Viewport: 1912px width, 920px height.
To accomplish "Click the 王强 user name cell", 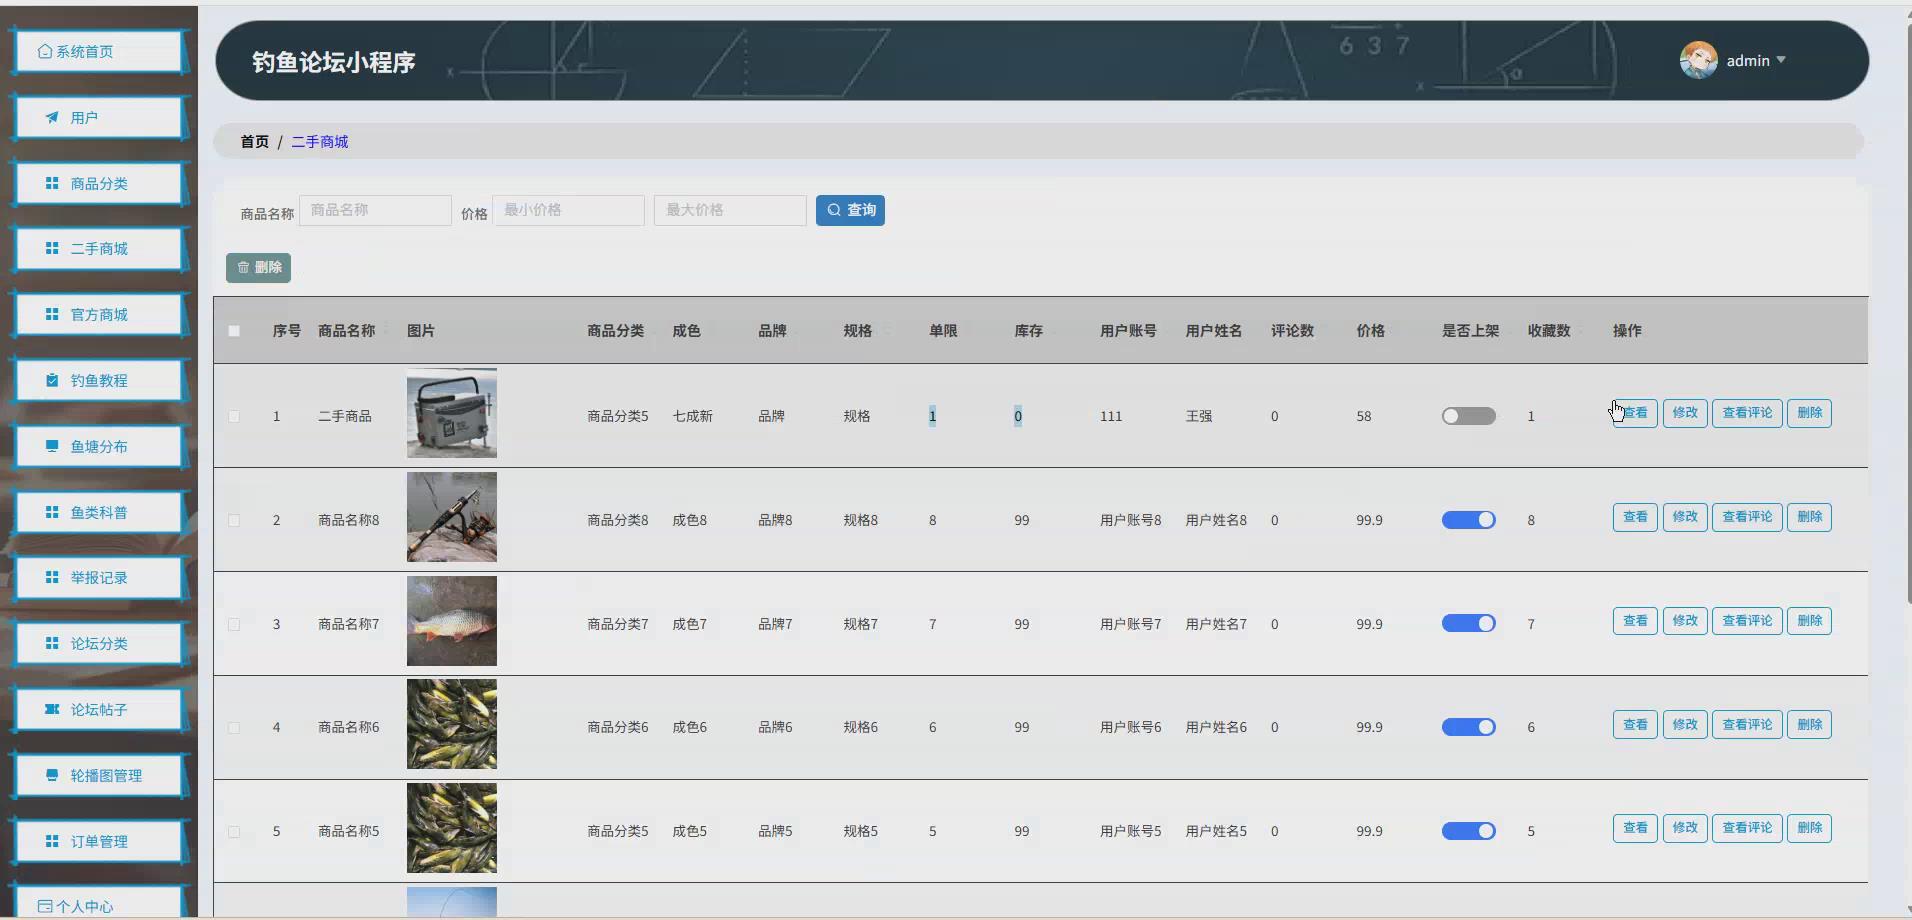I will click(x=1199, y=416).
